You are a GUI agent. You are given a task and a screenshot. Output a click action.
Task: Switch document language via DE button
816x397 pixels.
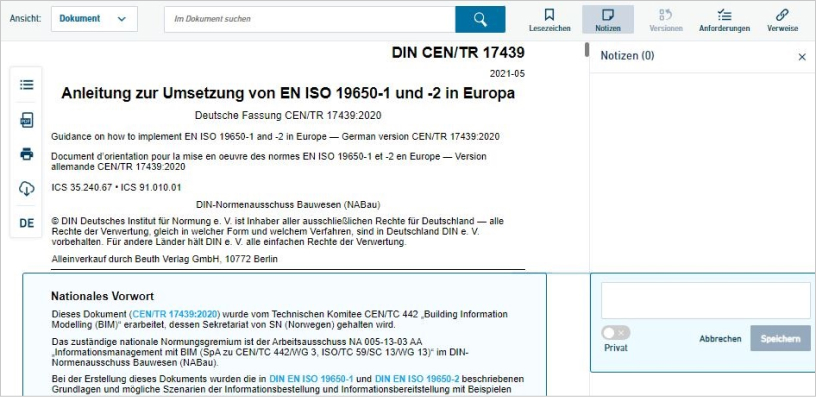27,223
